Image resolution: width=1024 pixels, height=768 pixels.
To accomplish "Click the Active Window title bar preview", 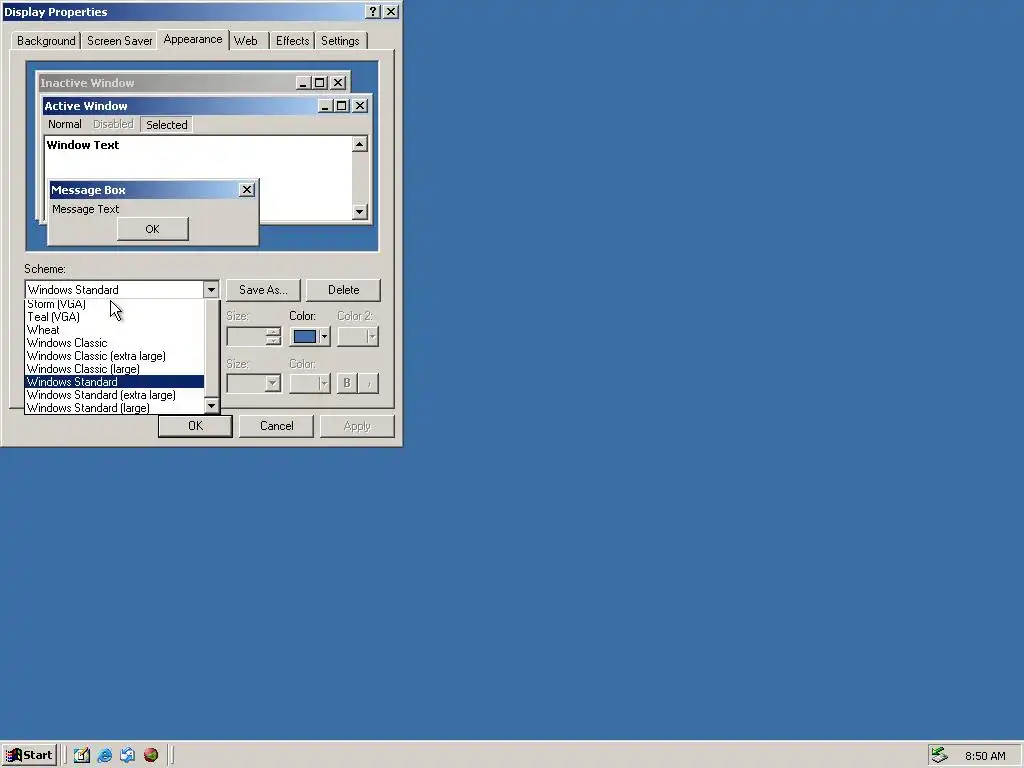I will click(180, 106).
